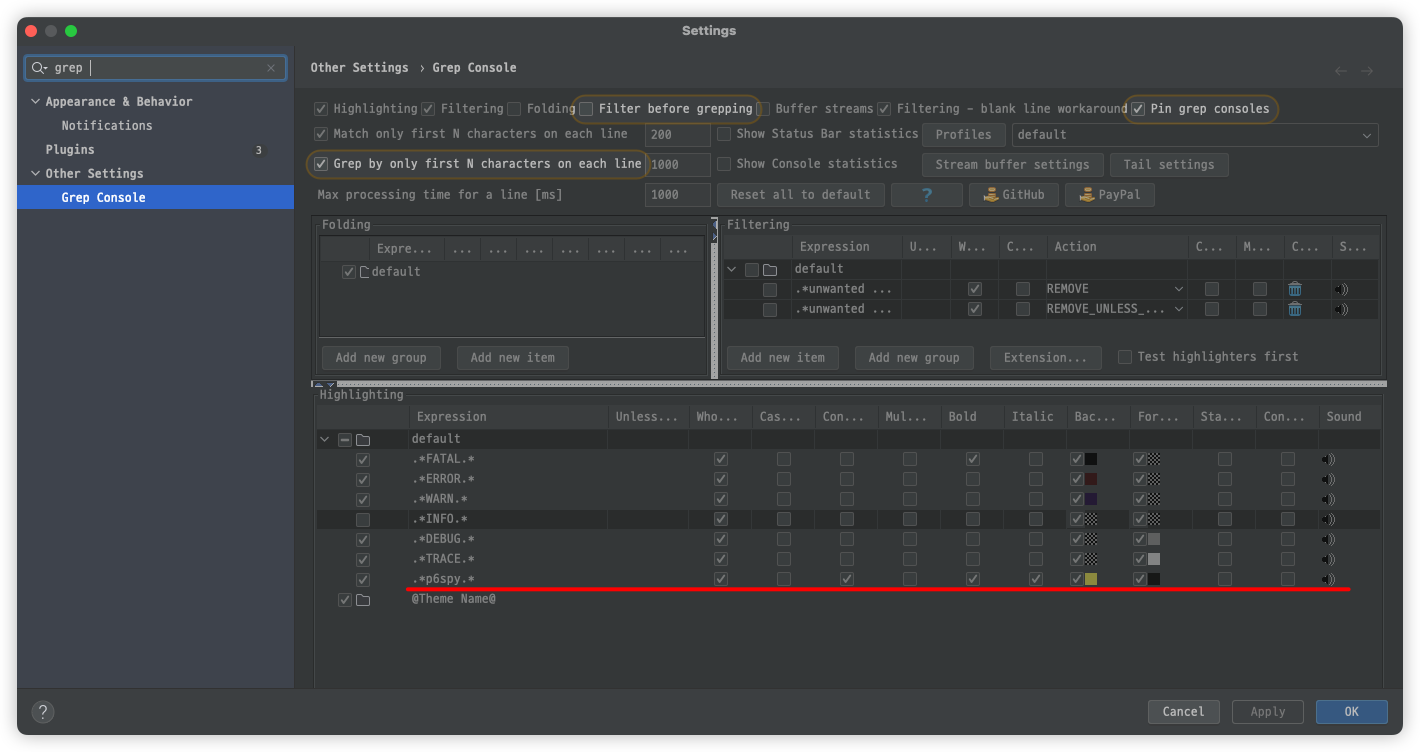Open the GitHub link button
This screenshot has height=752, width=1420.
[x=1014, y=195]
